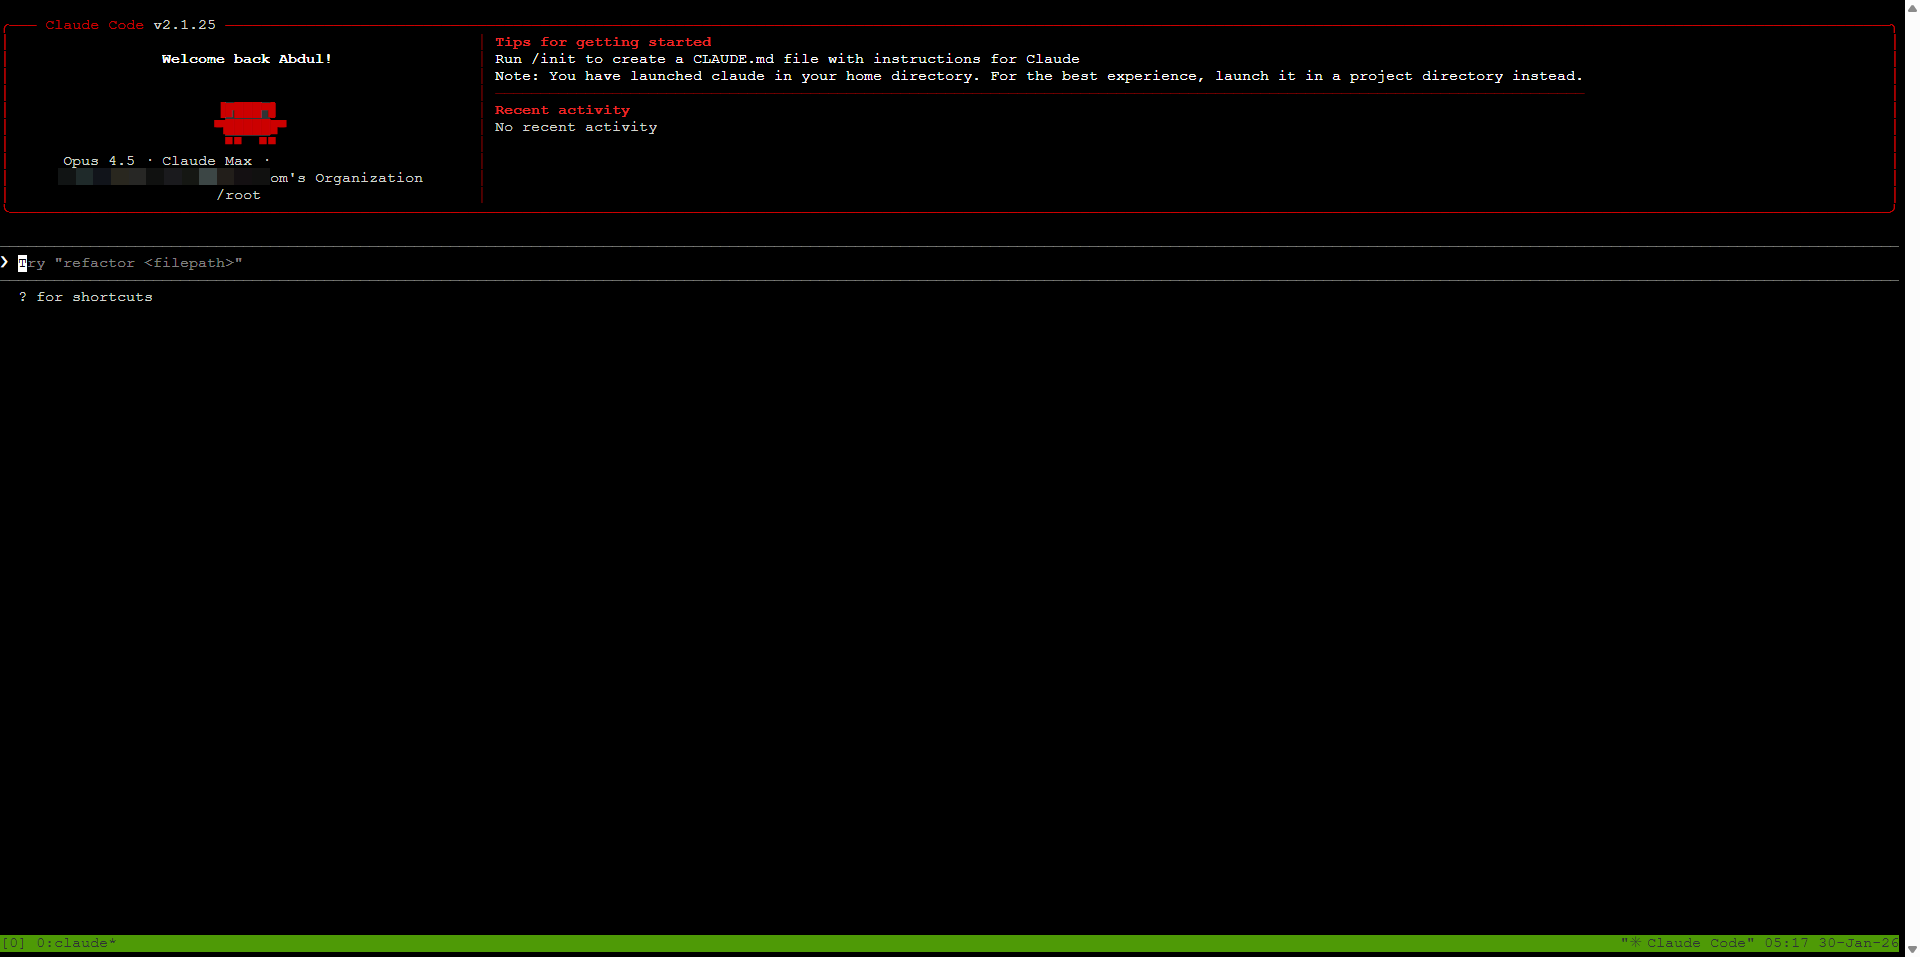
Task: Click the 'Claude Max' plan label
Action: tap(207, 161)
